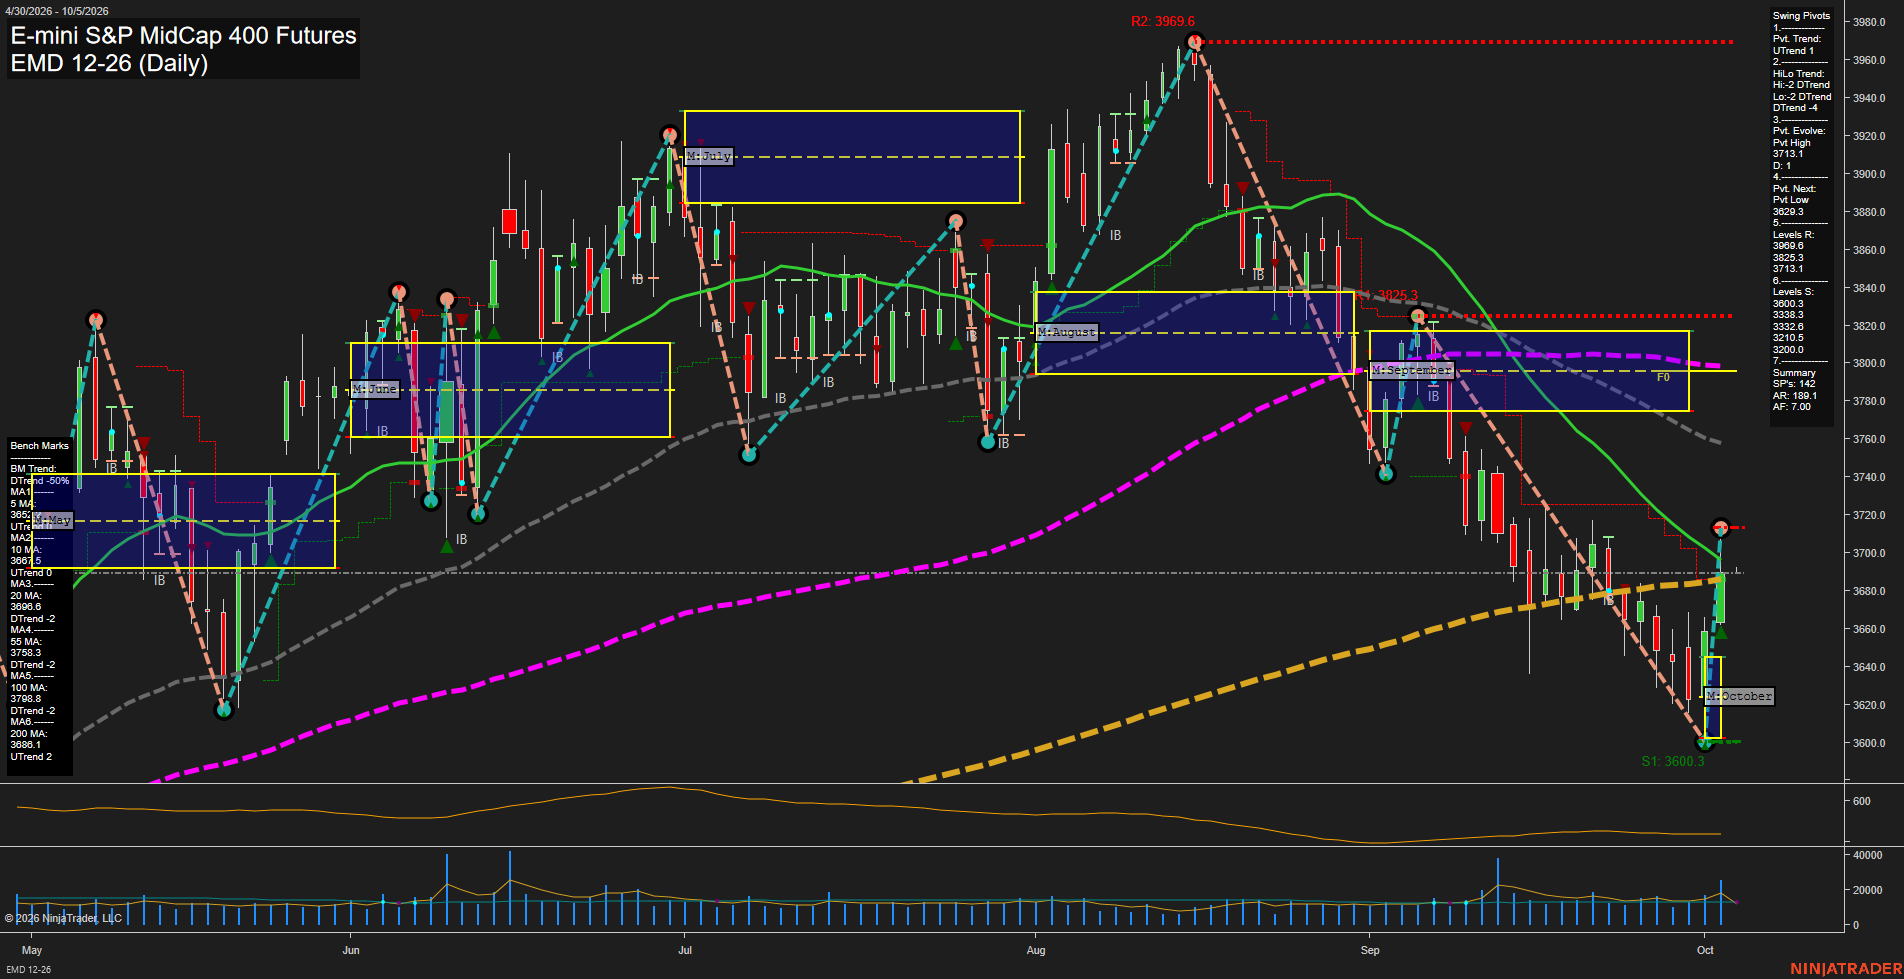1904x979 pixels.
Task: Click the 'Jun' label on the time axis
Action: coord(350,950)
